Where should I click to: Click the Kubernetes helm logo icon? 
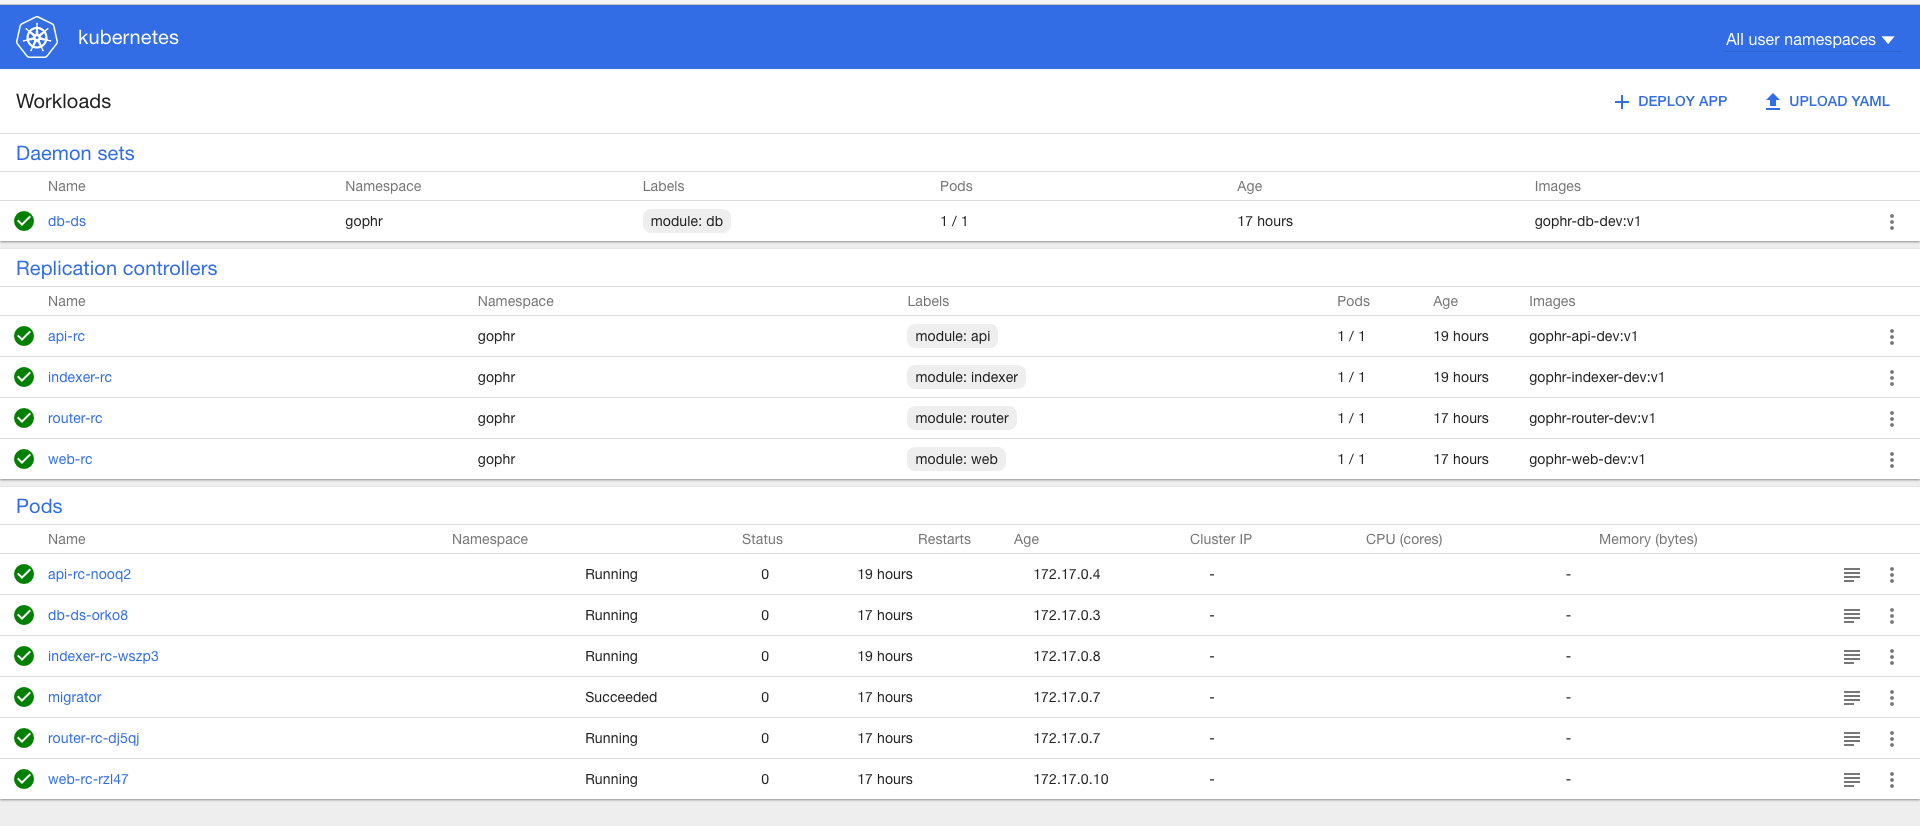[x=37, y=37]
